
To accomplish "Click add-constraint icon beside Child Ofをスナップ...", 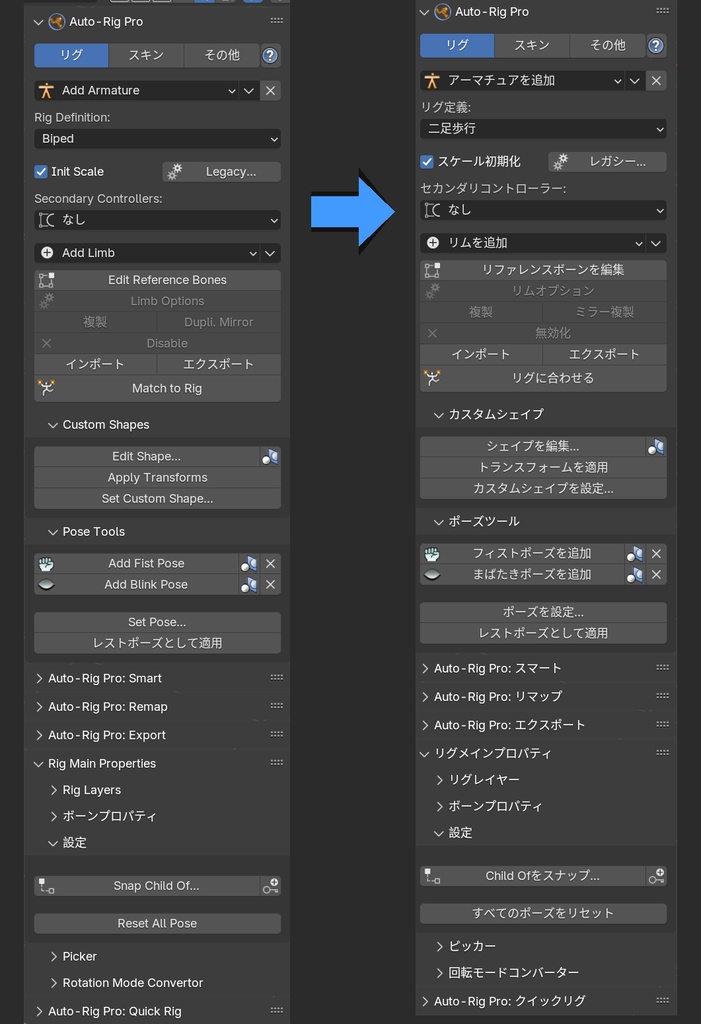I will coord(657,876).
